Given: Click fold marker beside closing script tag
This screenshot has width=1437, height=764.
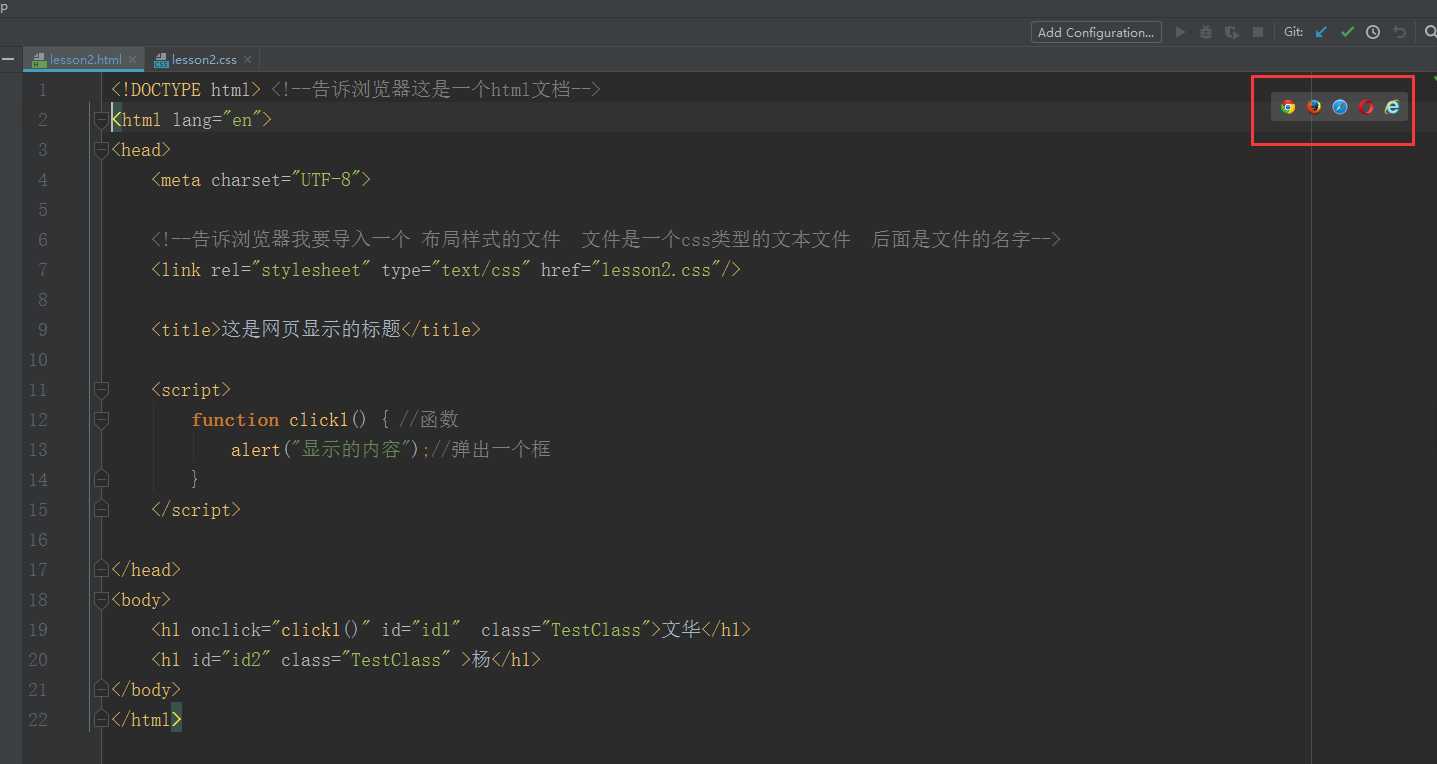Looking at the screenshot, I should pos(100,510).
